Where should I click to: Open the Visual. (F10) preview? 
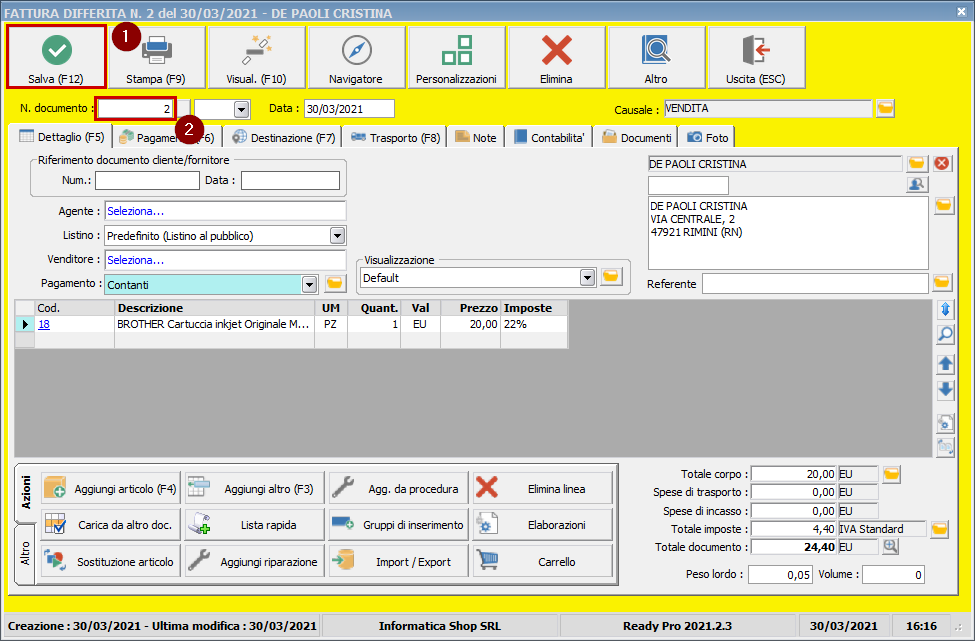[x=256, y=57]
